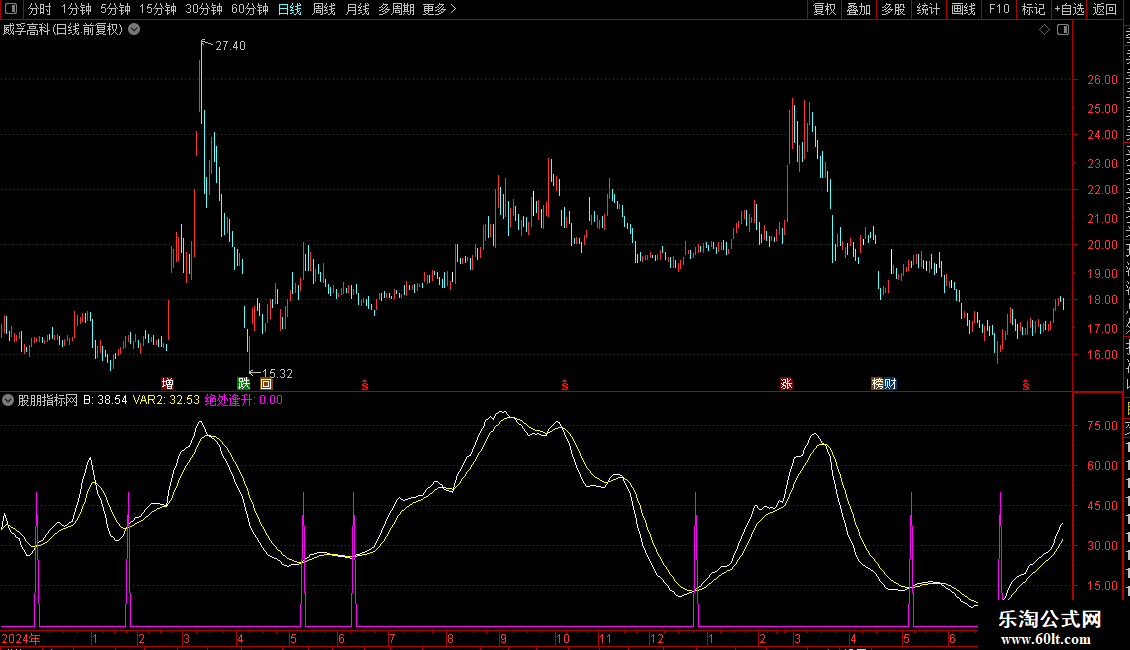
Task: Click the 26.00 price axis label
Action: (1103, 80)
